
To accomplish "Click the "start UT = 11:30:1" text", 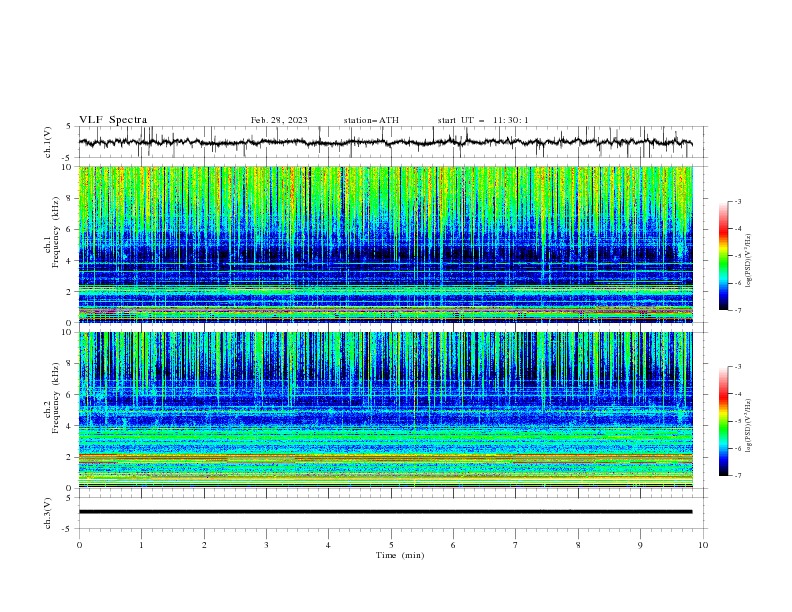I will point(483,120).
